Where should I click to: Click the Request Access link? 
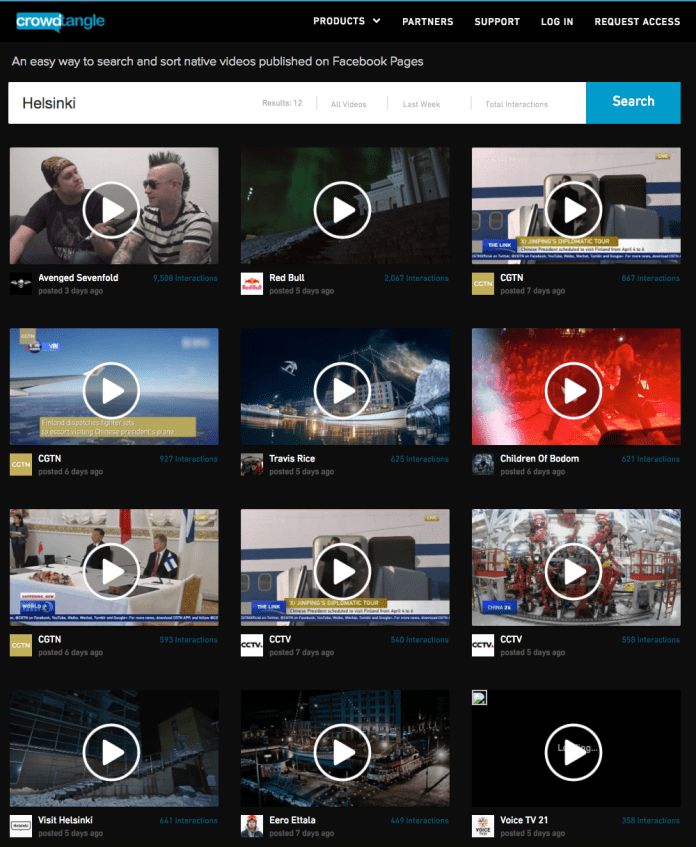point(637,21)
